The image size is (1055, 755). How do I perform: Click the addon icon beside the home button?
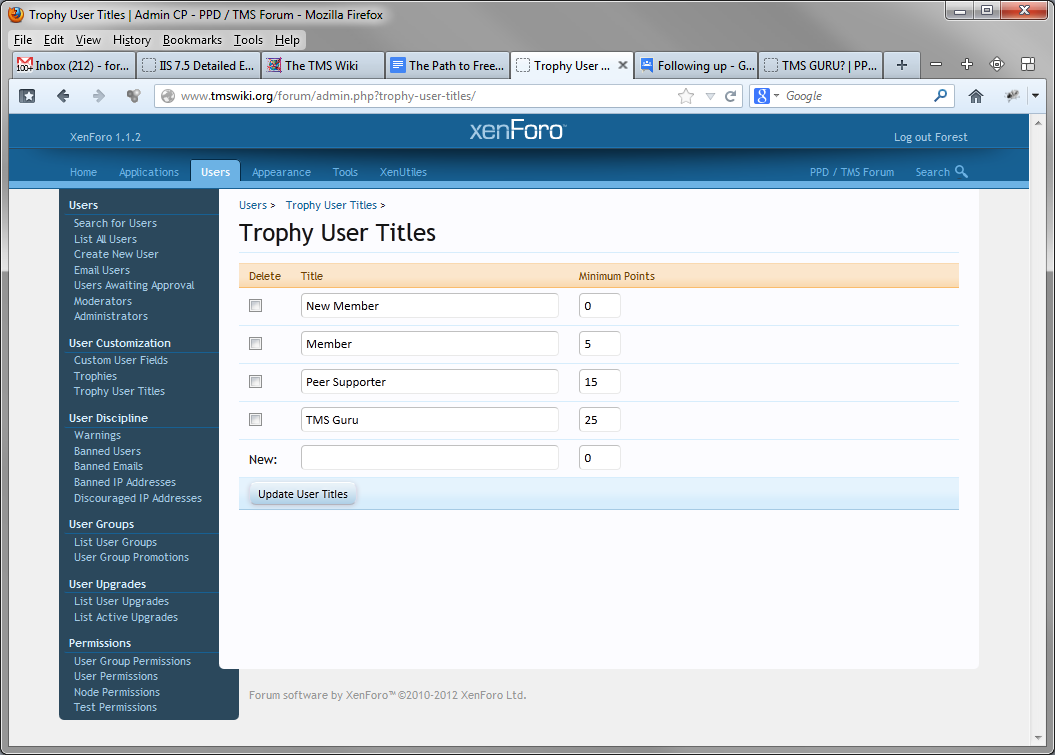(1012, 96)
